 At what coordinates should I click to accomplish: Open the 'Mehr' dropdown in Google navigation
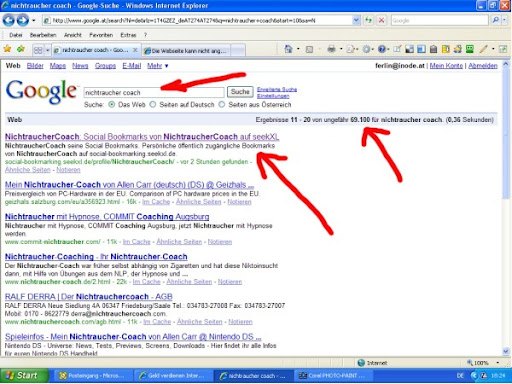[158, 66]
